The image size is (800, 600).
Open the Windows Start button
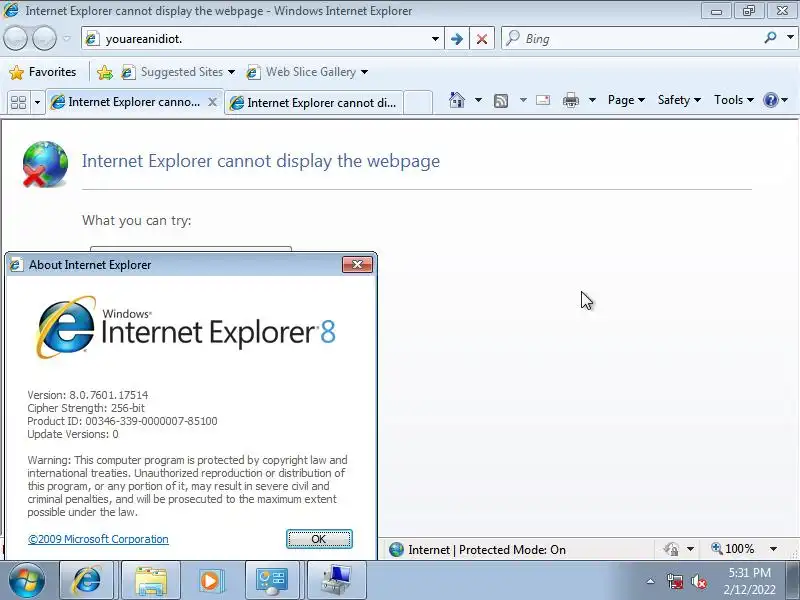(27, 581)
